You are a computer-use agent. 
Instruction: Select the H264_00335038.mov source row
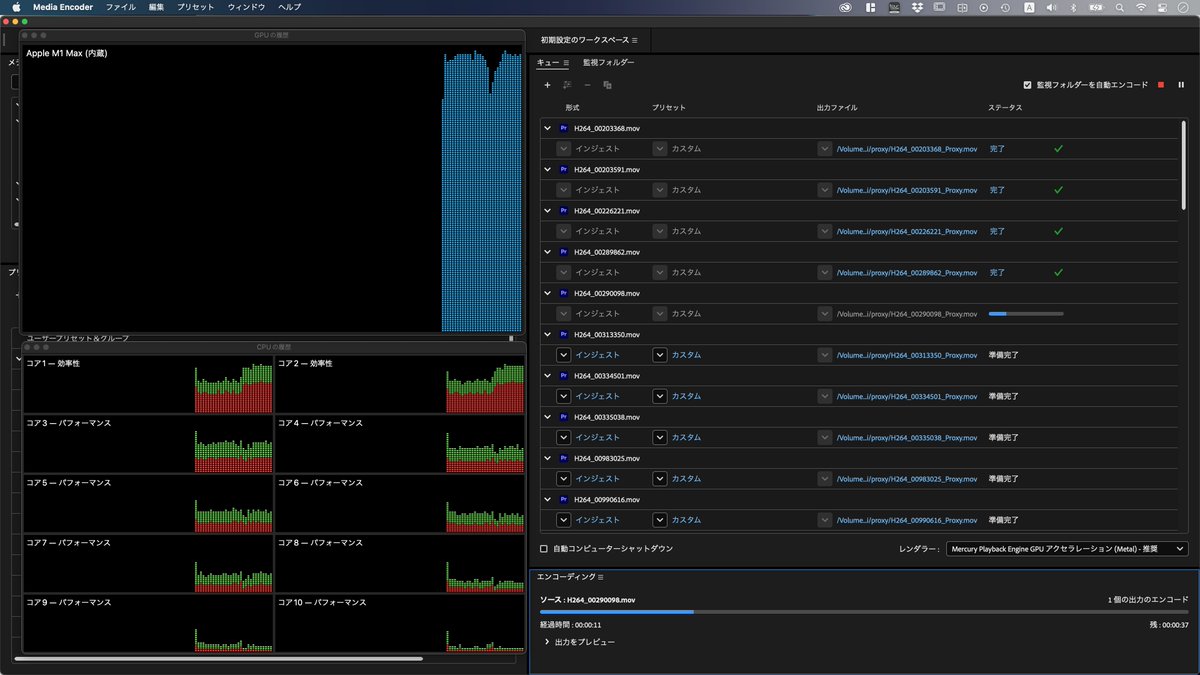click(x=860, y=417)
